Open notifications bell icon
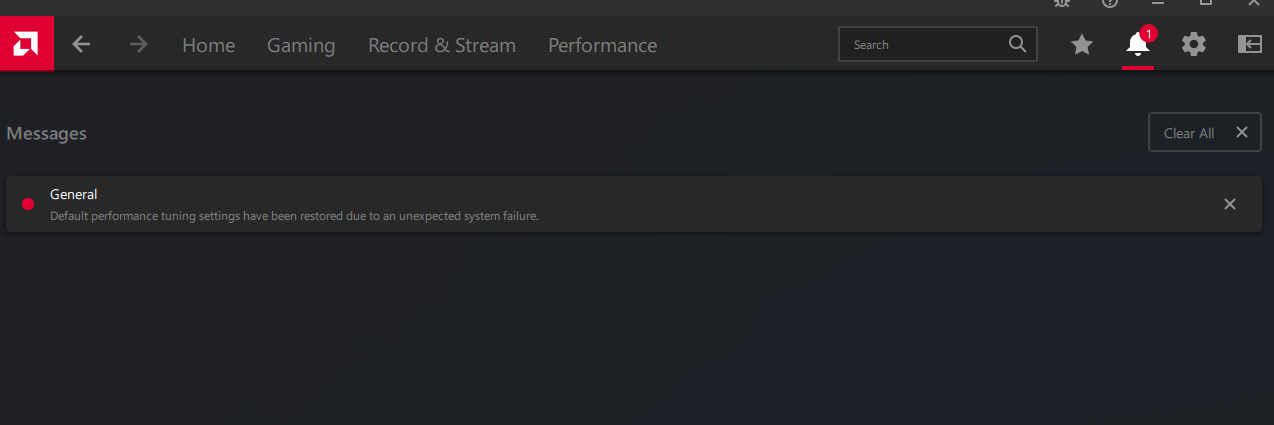1274x425 pixels. [1137, 45]
